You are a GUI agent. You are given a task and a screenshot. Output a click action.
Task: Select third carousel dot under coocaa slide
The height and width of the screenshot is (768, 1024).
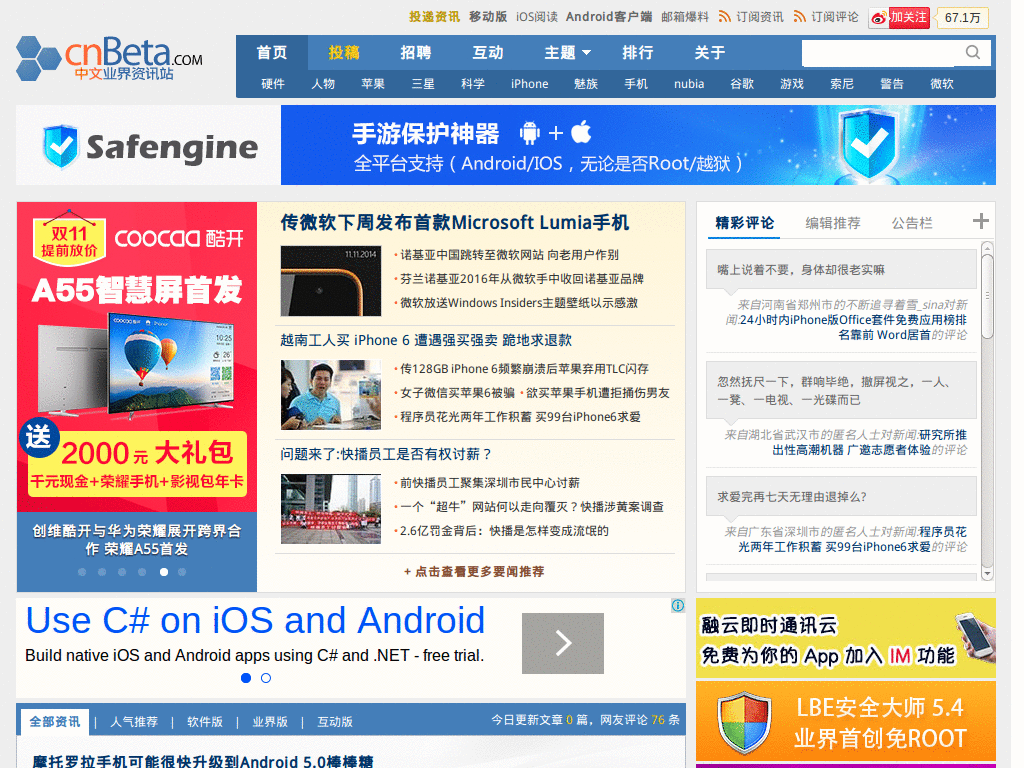(x=122, y=572)
